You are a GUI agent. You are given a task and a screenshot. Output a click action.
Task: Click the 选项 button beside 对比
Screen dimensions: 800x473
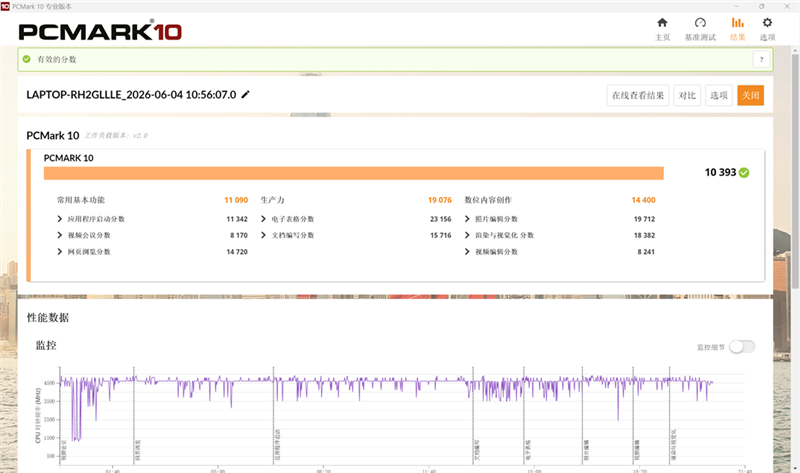click(x=718, y=95)
